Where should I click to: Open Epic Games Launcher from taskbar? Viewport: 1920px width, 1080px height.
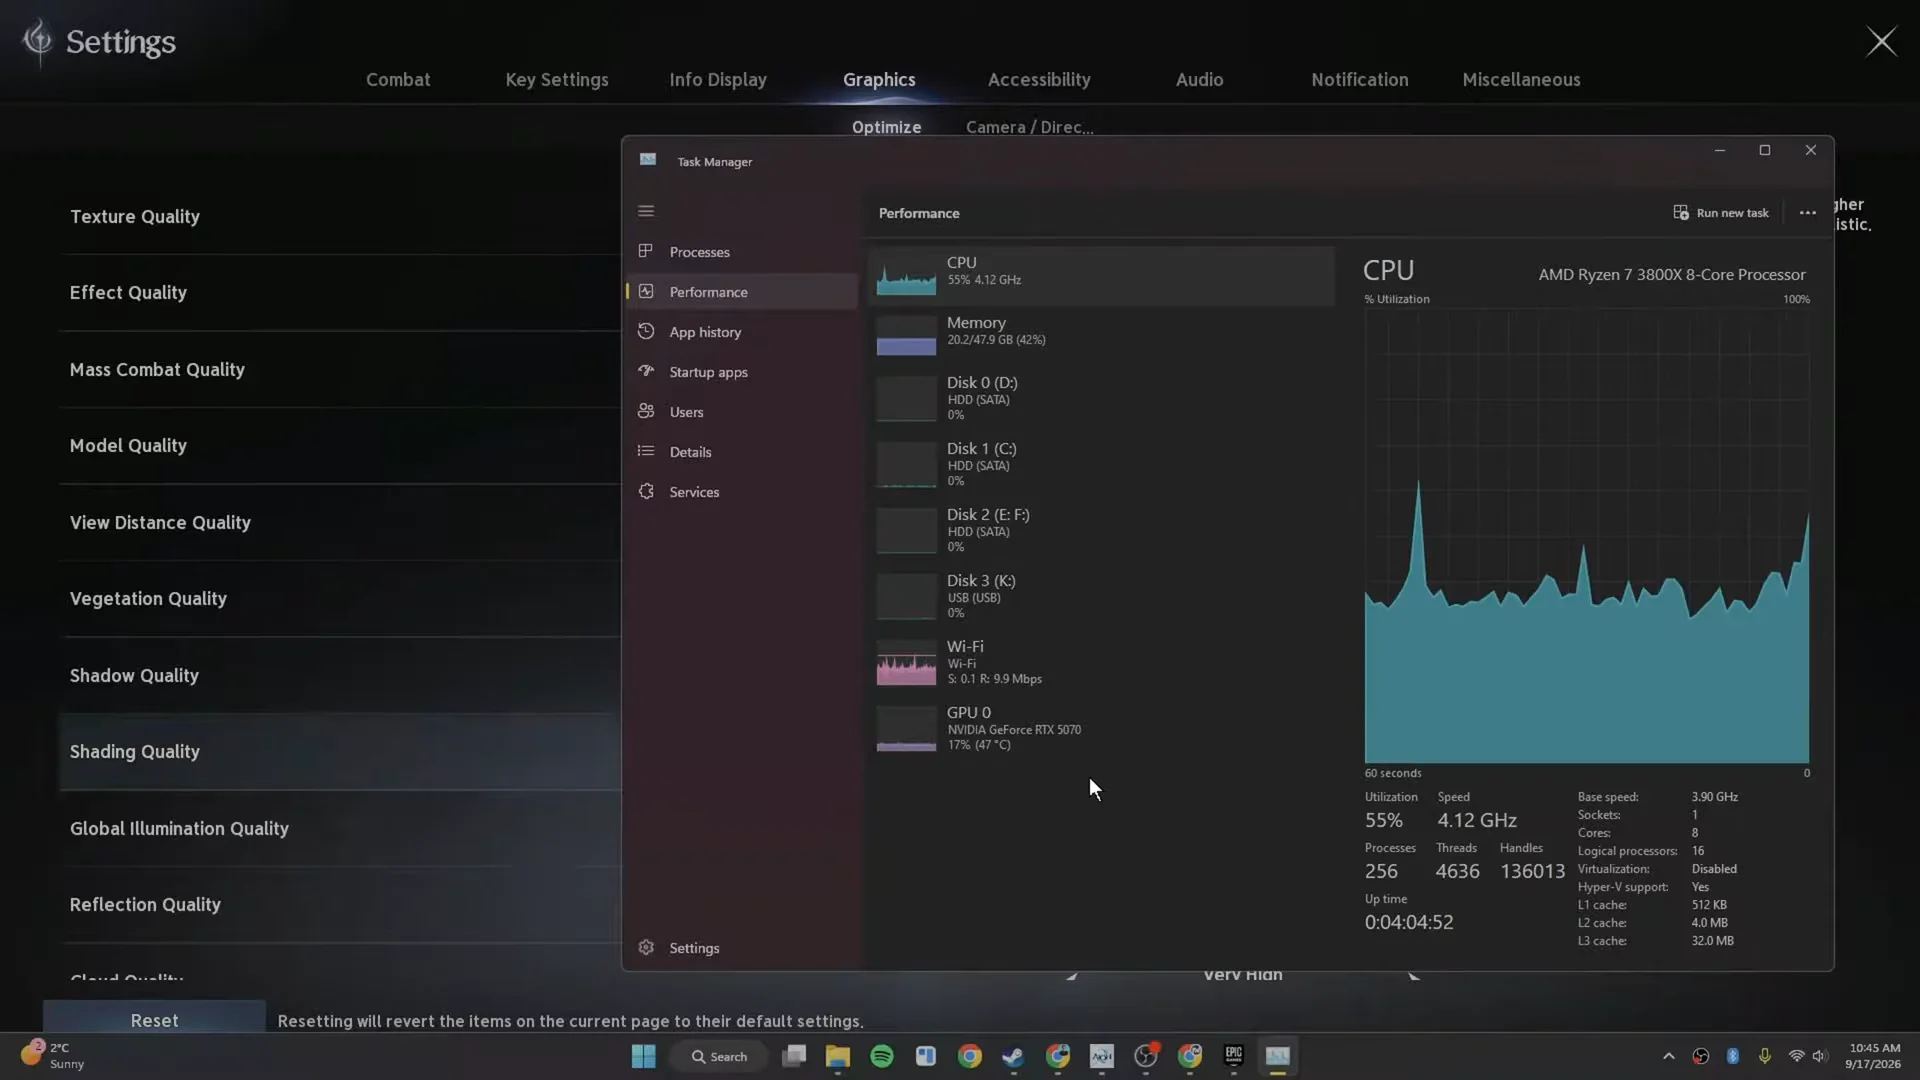click(x=1233, y=1056)
